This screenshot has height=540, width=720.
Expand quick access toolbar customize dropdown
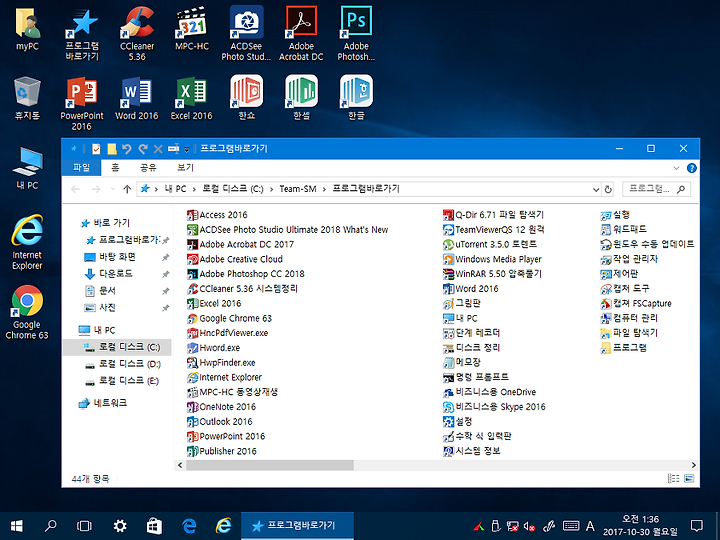point(186,149)
